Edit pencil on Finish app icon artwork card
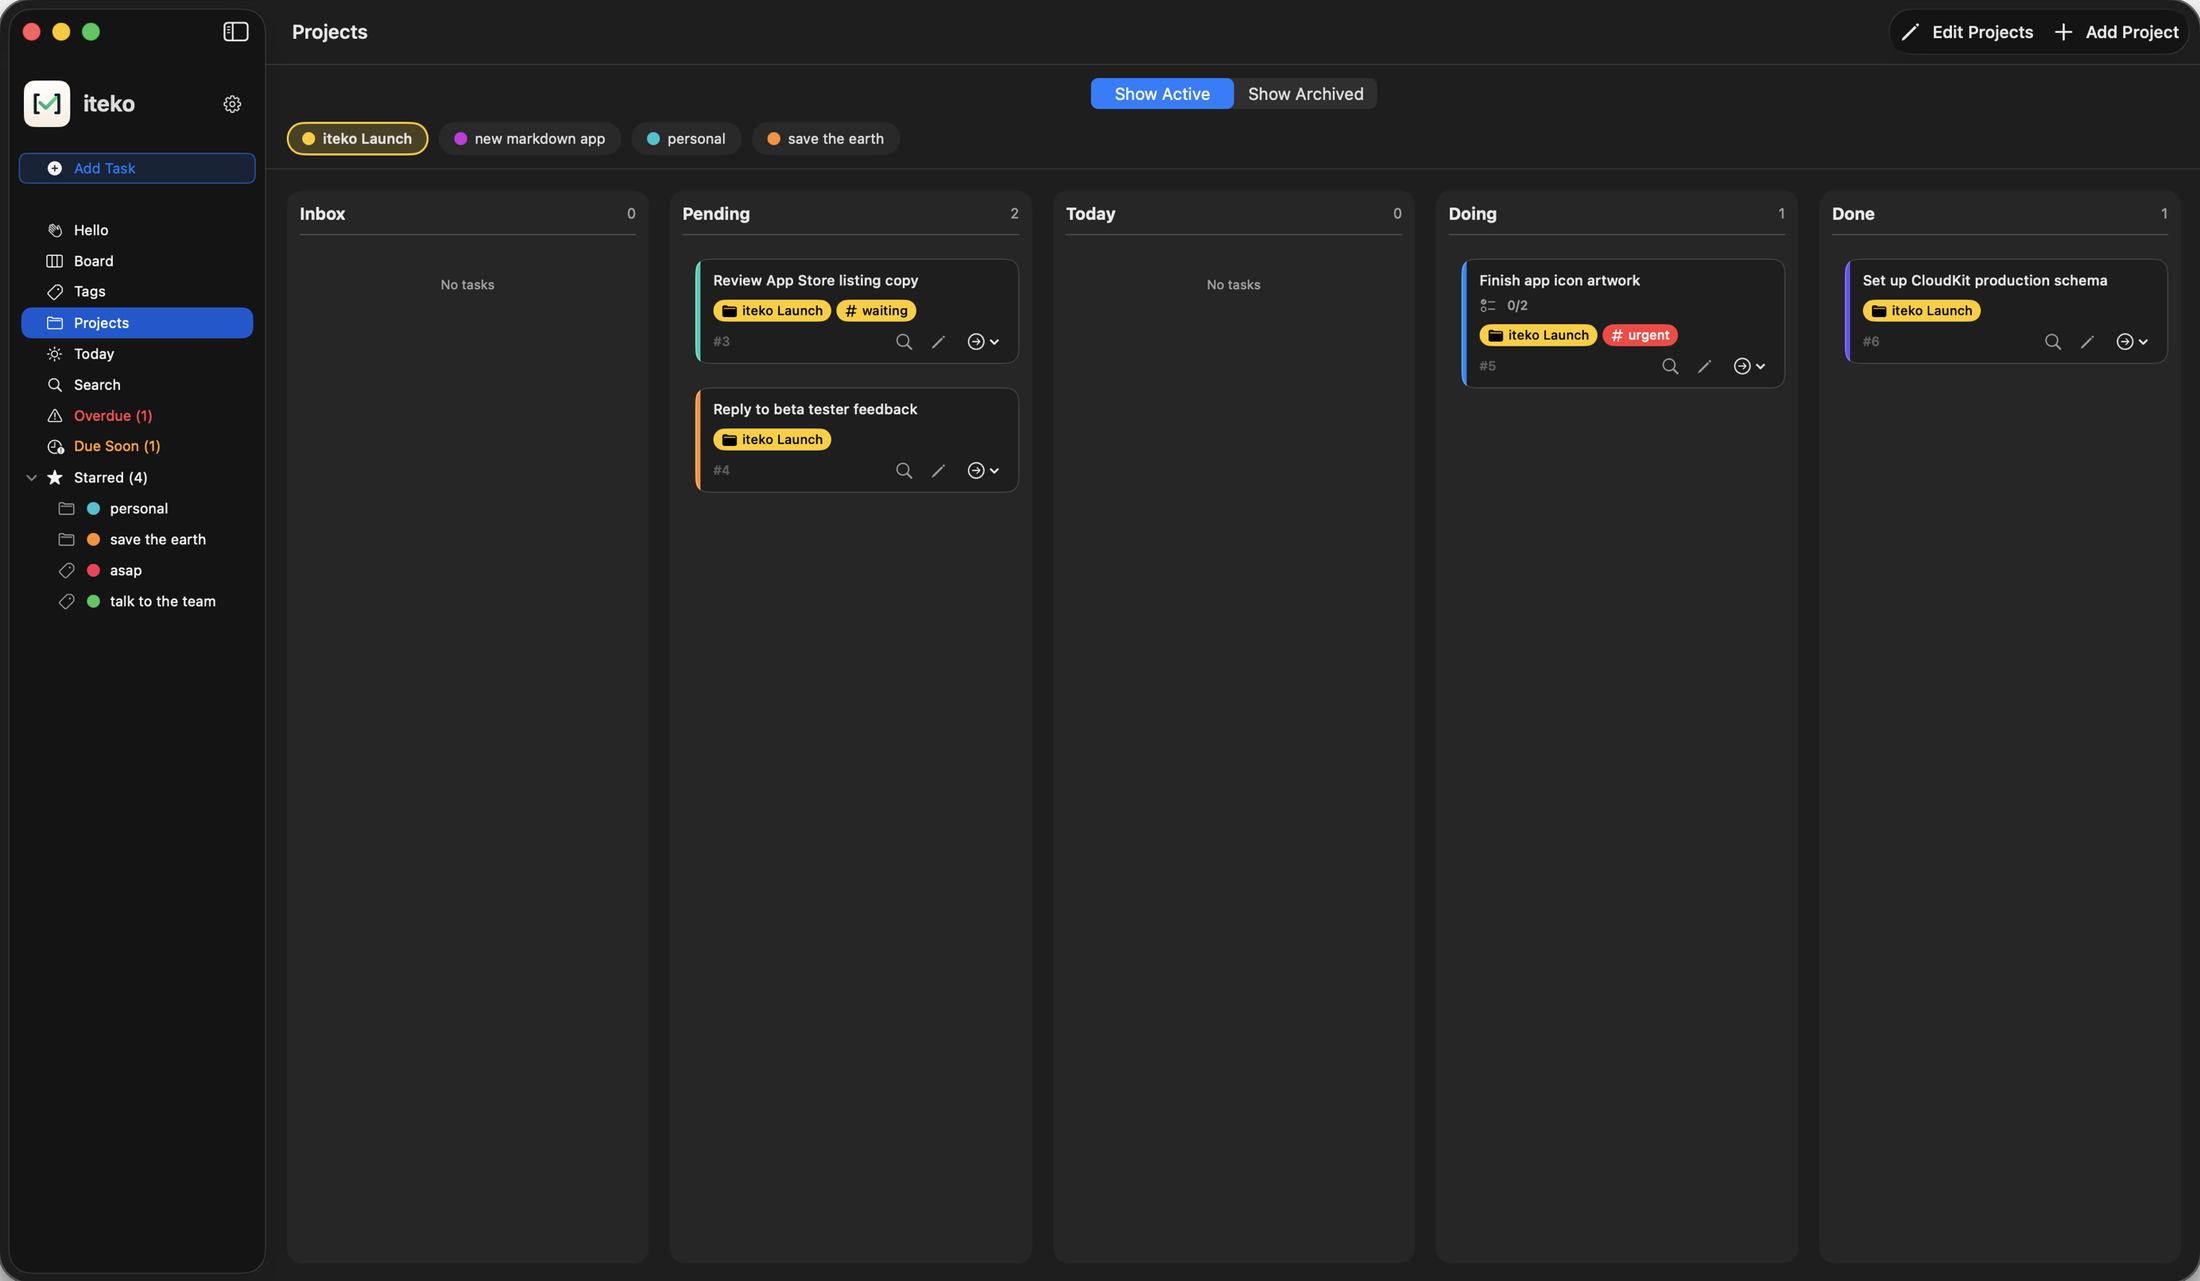2200x1281 pixels. [x=1704, y=367]
